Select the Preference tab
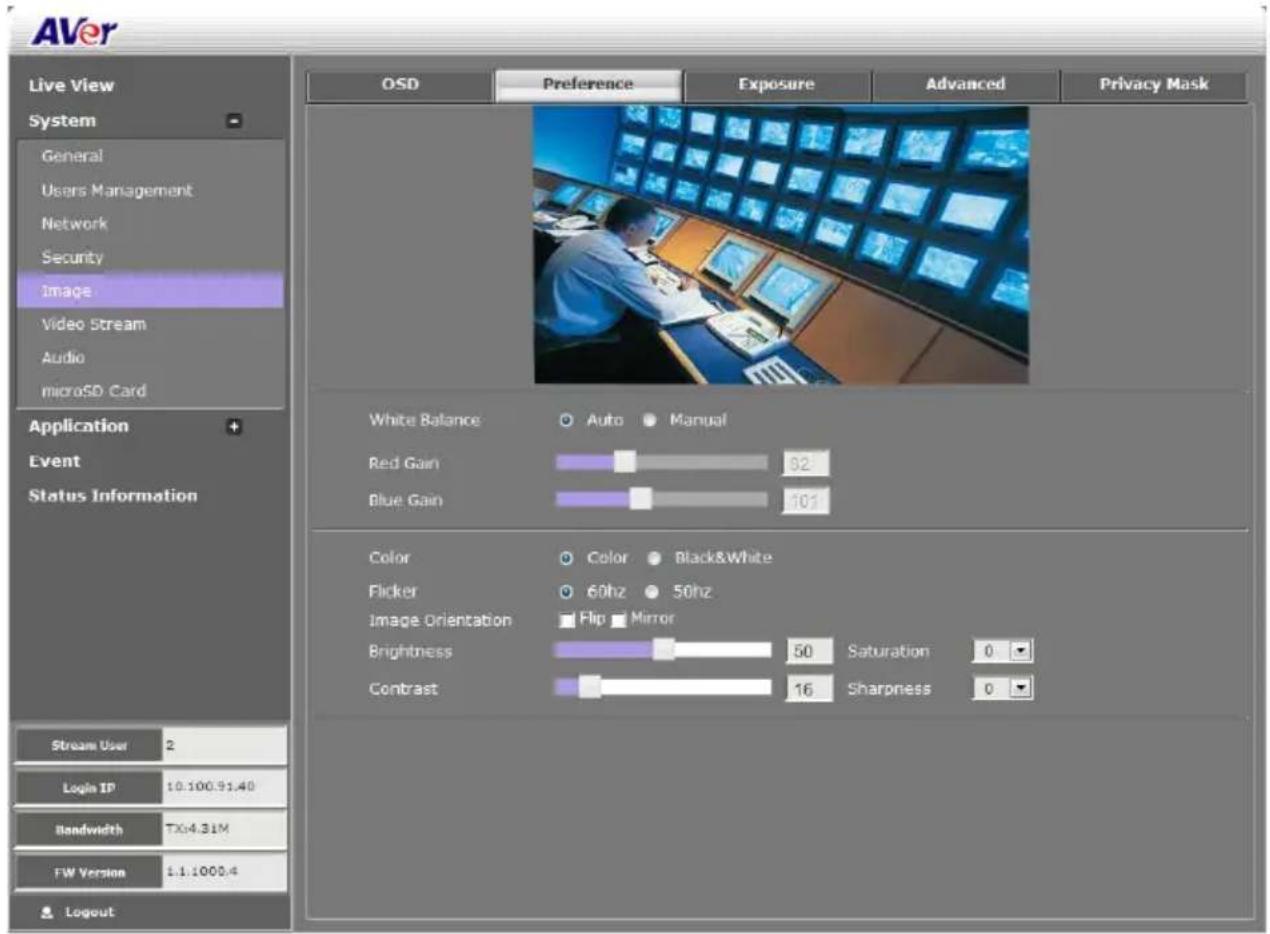Viewport: 1270px width, 934px height. (x=588, y=86)
